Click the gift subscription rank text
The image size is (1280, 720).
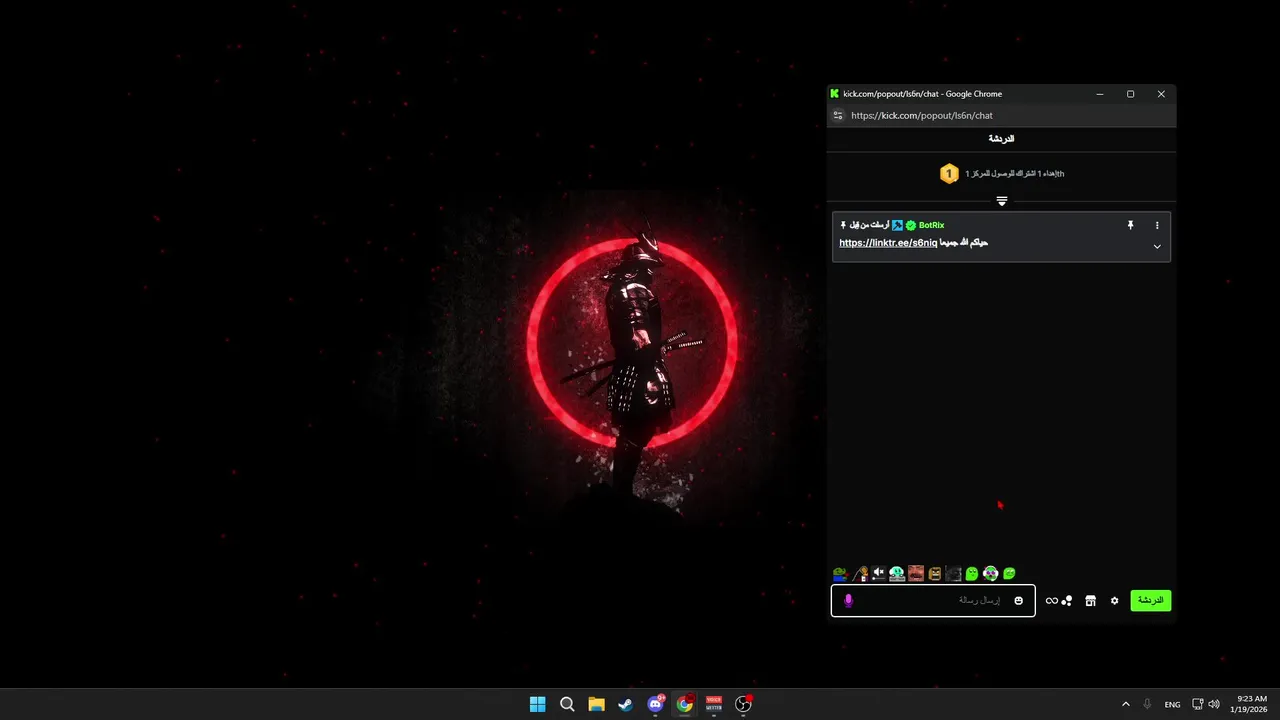coord(1014,174)
